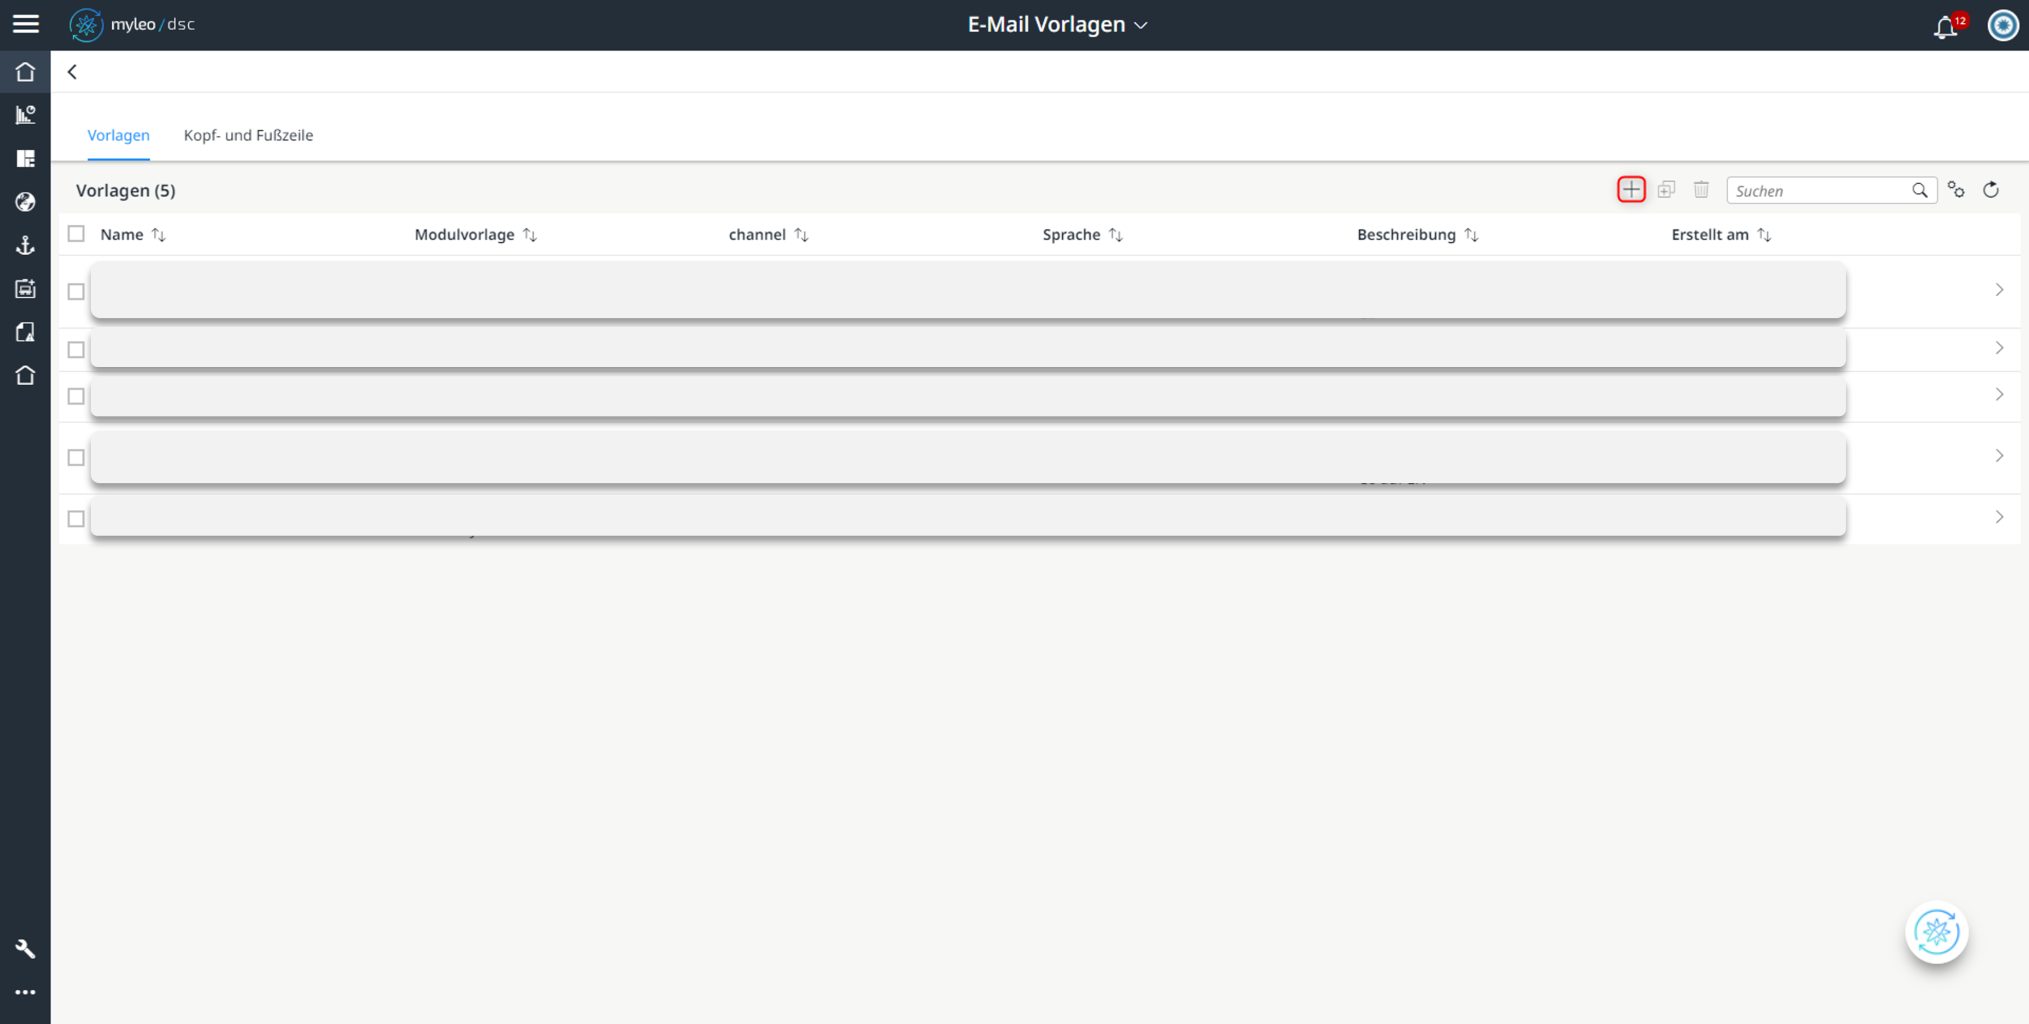2029x1024 pixels.
Task: Click the Vorlagen (5) heading
Action: point(126,190)
